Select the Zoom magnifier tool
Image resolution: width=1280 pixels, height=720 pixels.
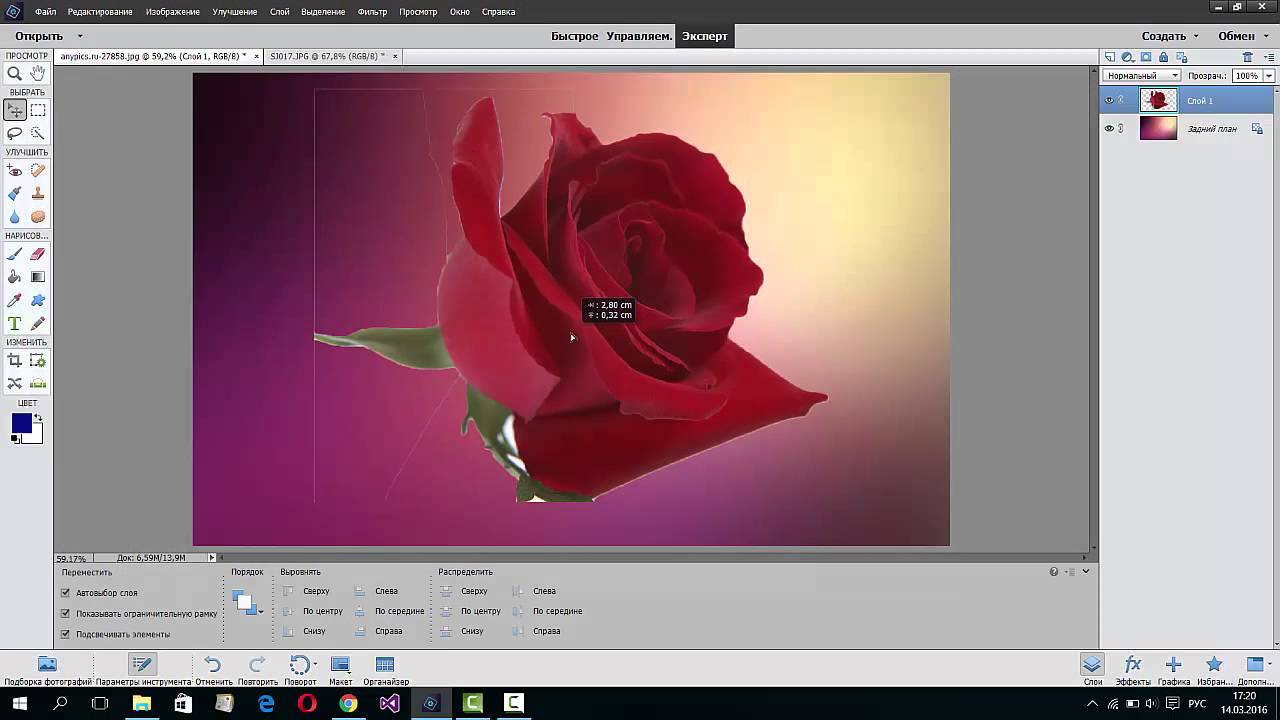coord(15,73)
